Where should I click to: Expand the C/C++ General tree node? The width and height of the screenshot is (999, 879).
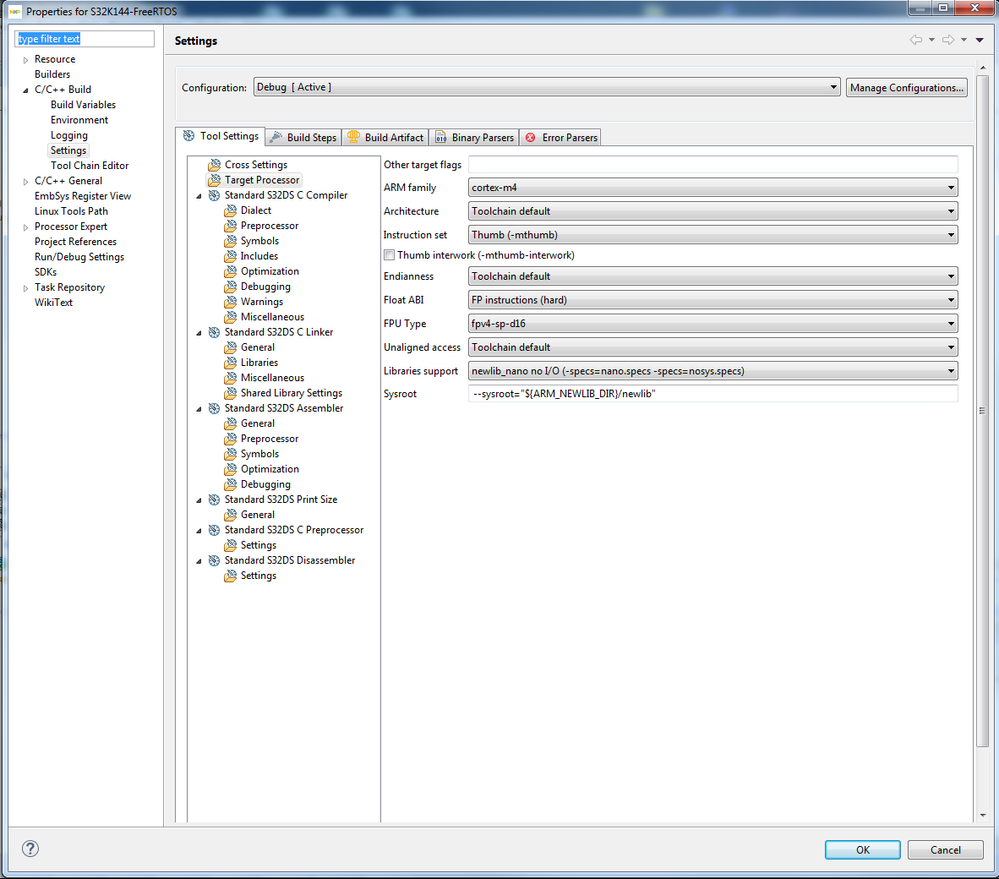tap(25, 182)
